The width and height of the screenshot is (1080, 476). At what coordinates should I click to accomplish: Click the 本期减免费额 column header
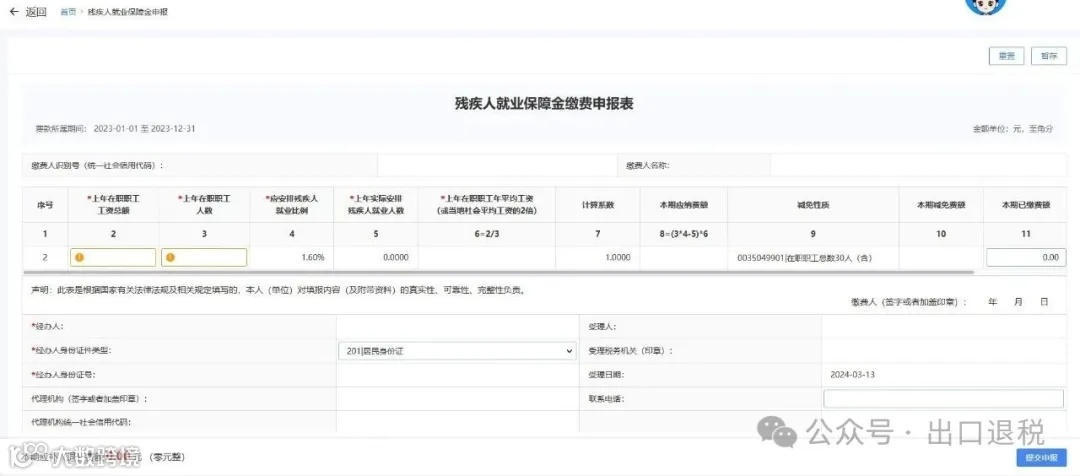[941, 205]
